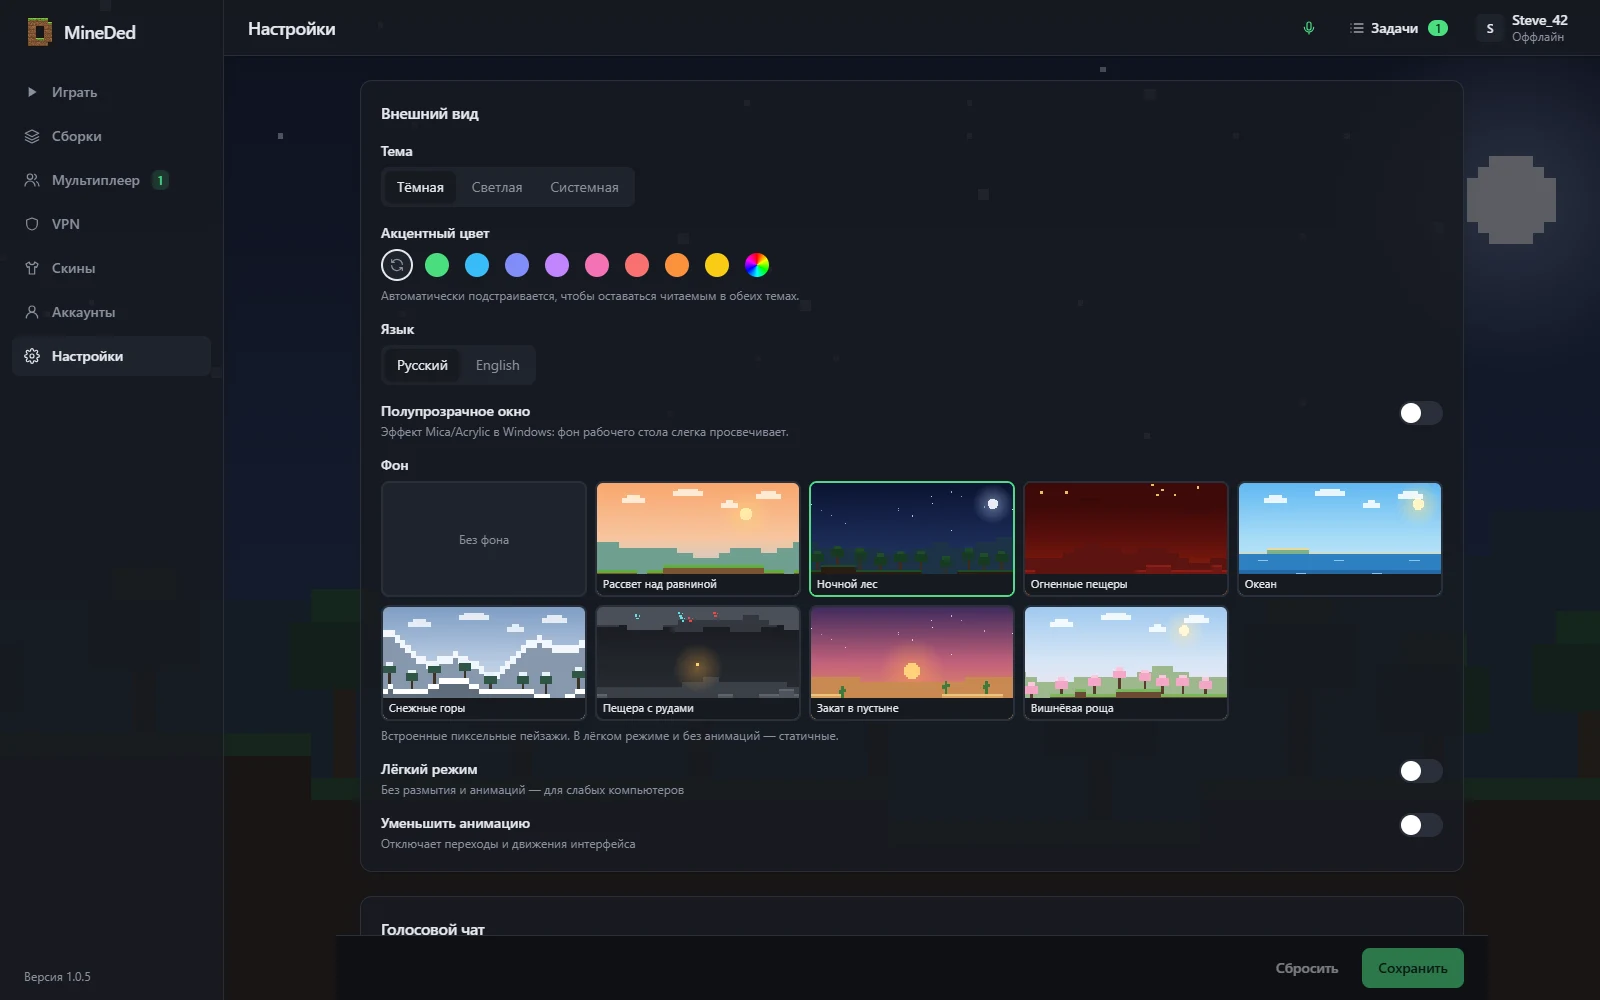Open Аккаунты from the sidebar

click(111, 312)
